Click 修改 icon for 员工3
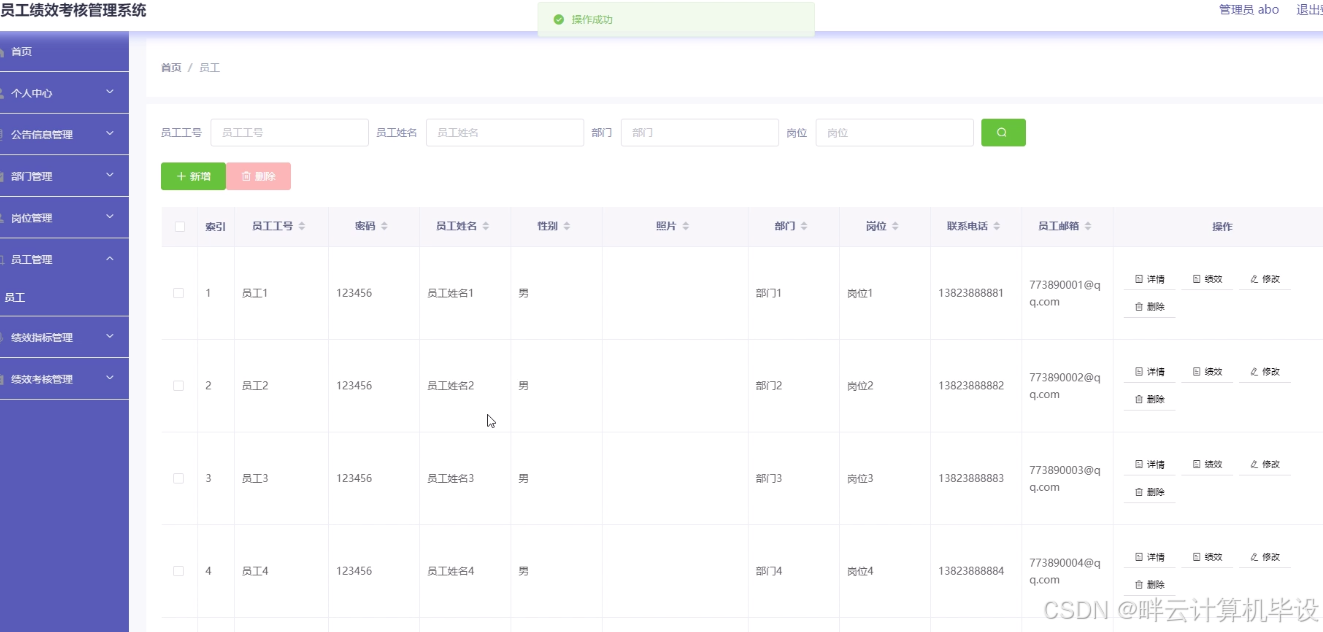Viewport: 1323px width, 632px height. point(1265,463)
